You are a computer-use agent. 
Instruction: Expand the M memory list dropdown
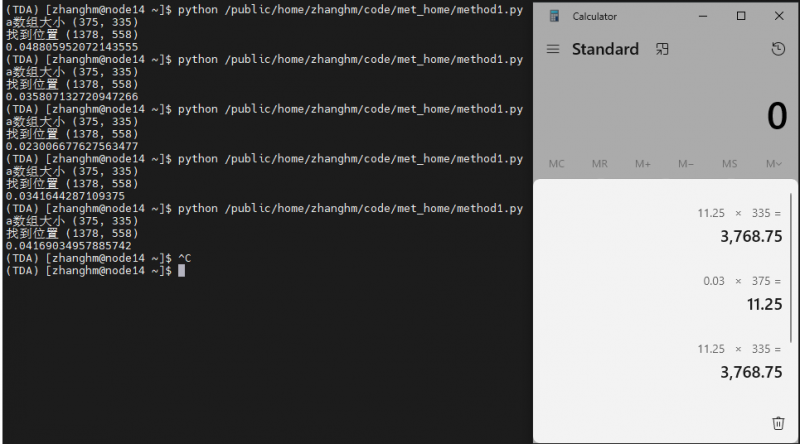pos(773,164)
